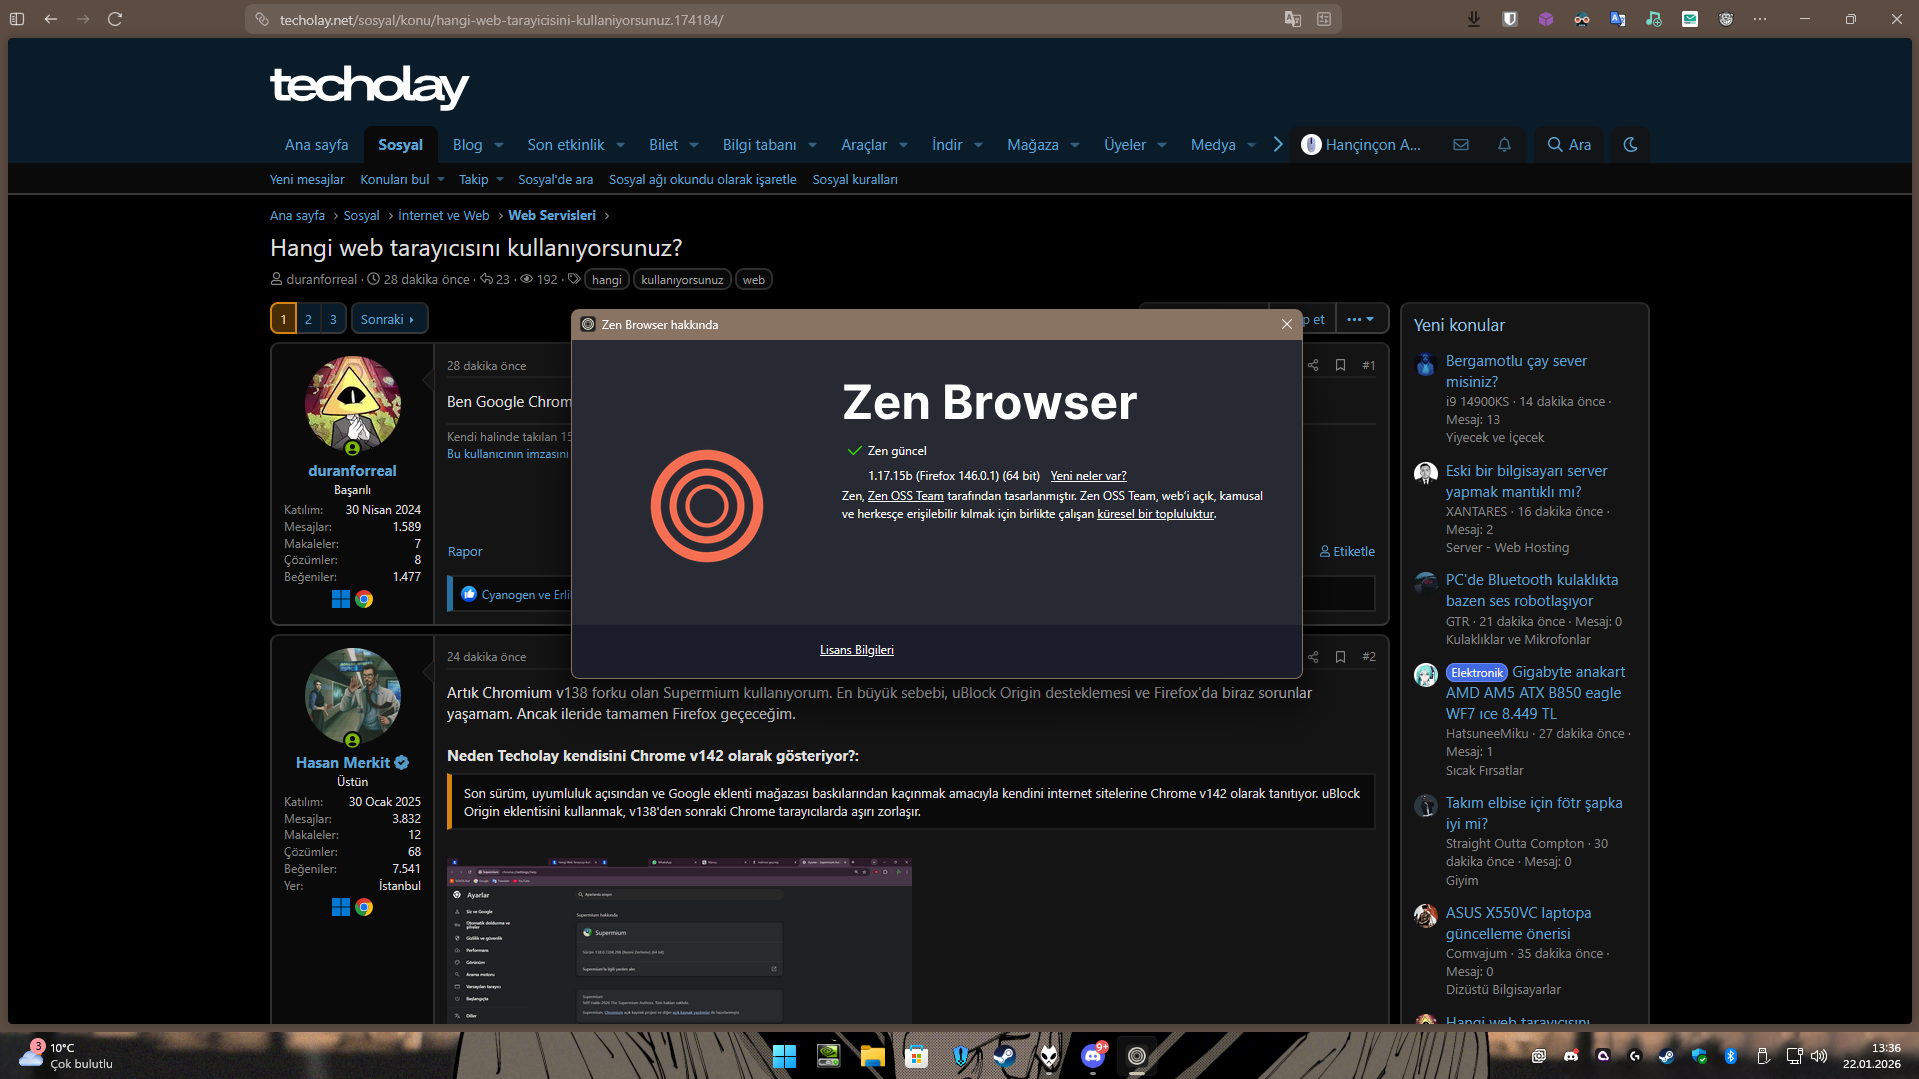
Task: Click the küresel bir topluluktur link
Action: (1155, 514)
